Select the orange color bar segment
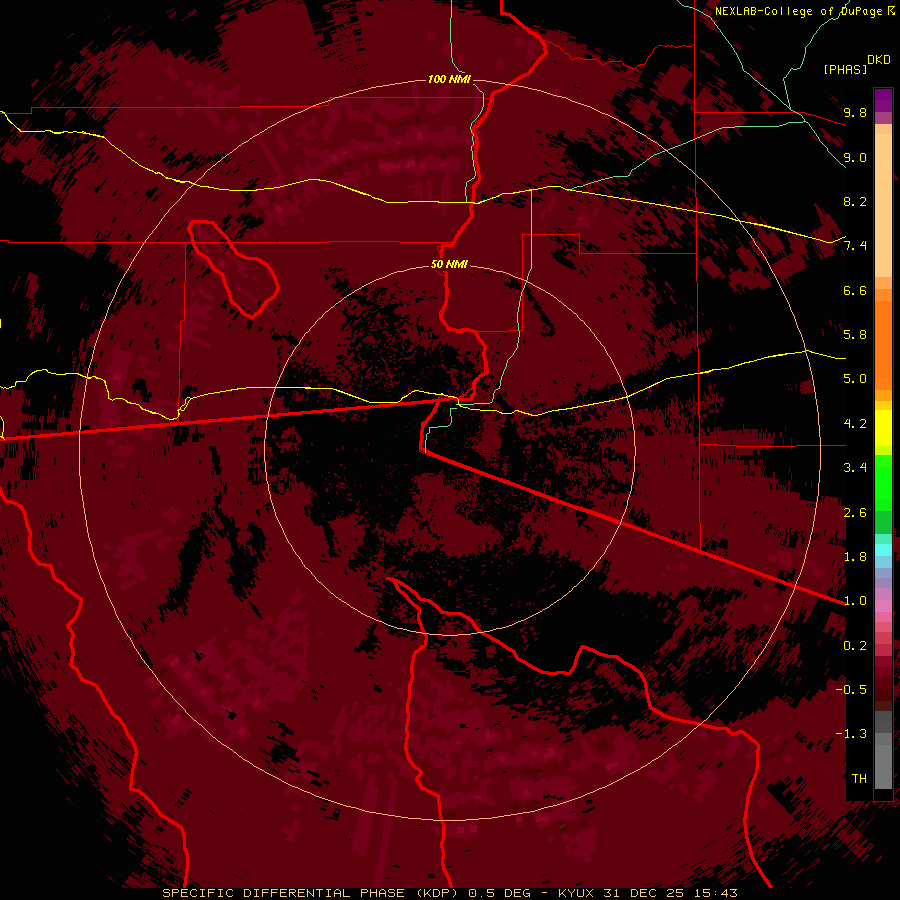Viewport: 900px width, 900px height. point(883,344)
